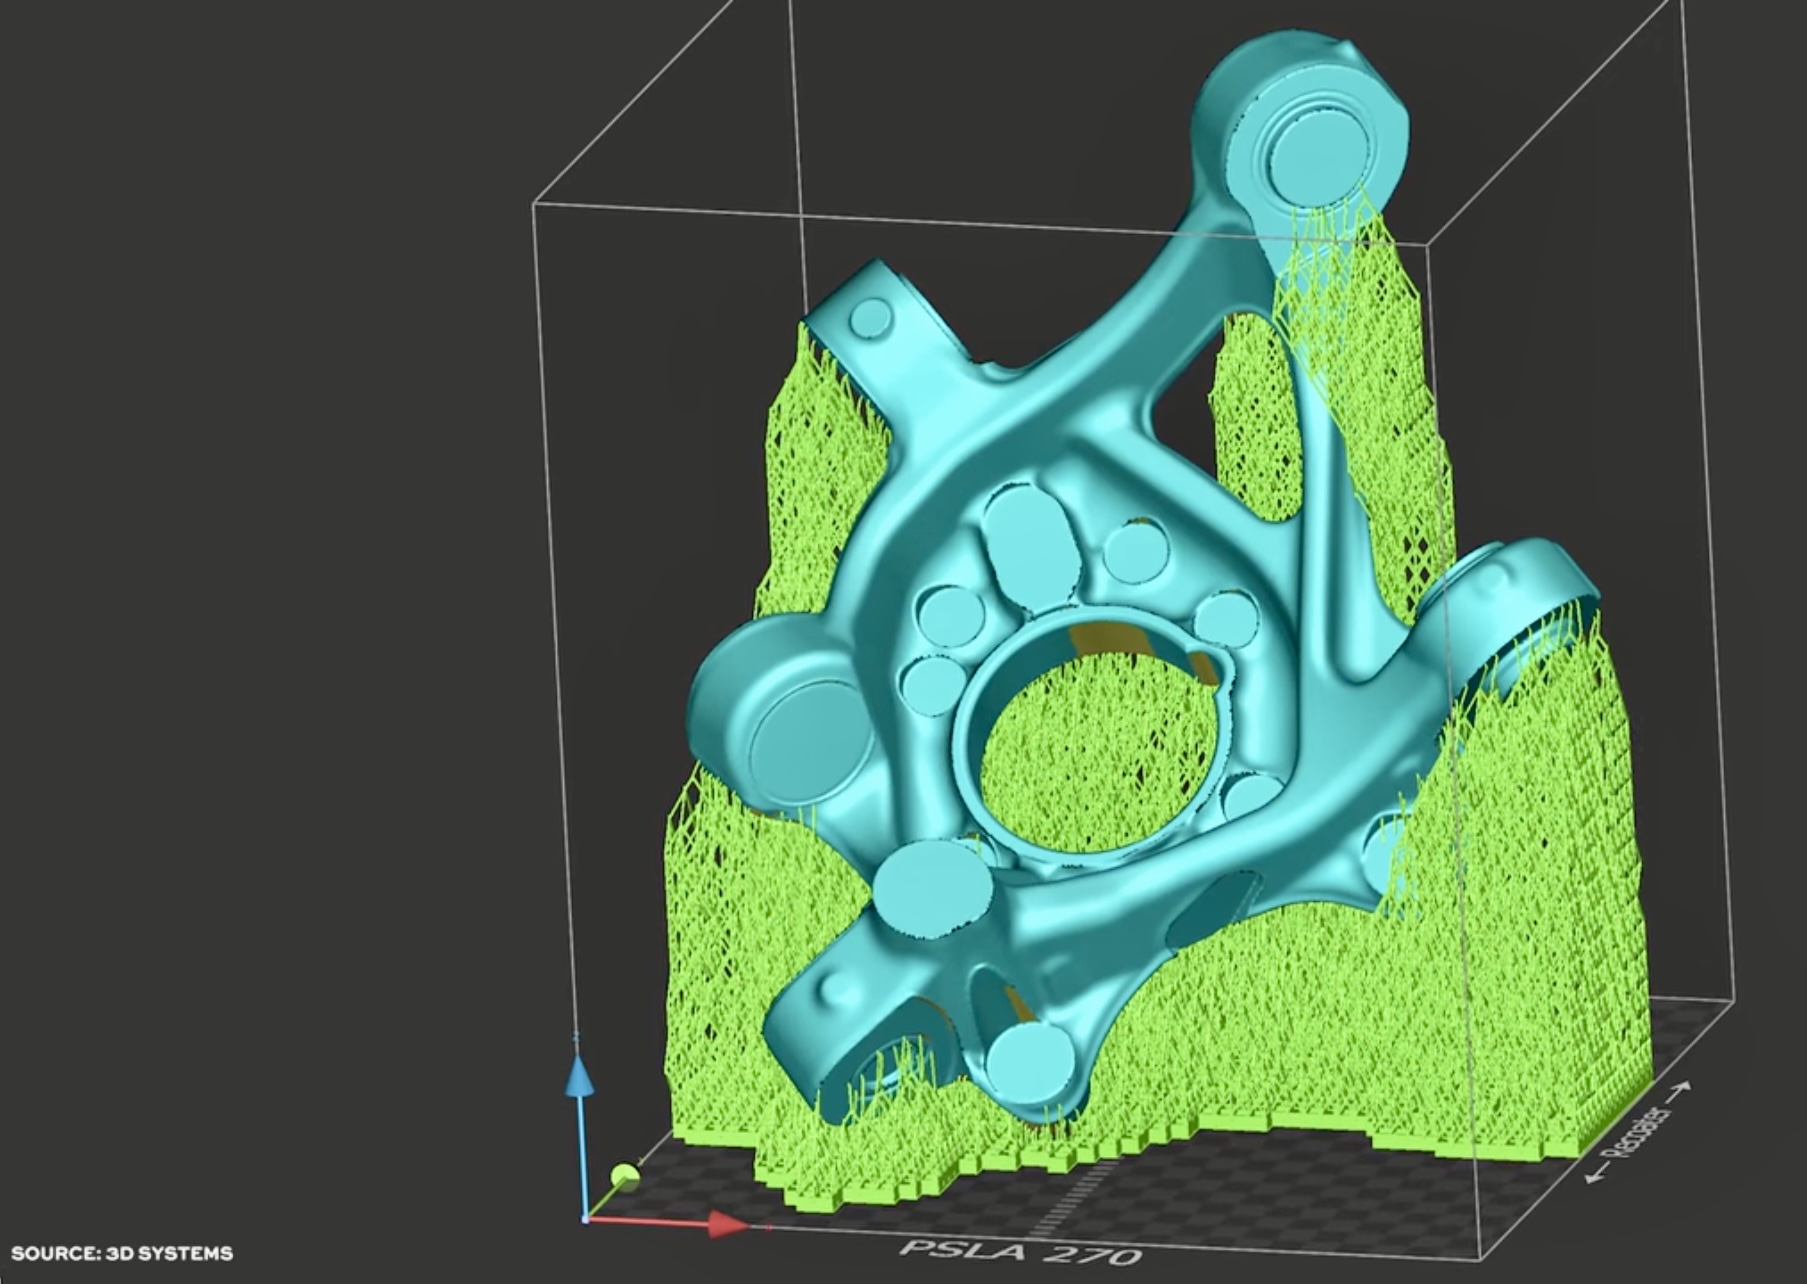Click the axis gizmo origin point

[586, 1218]
